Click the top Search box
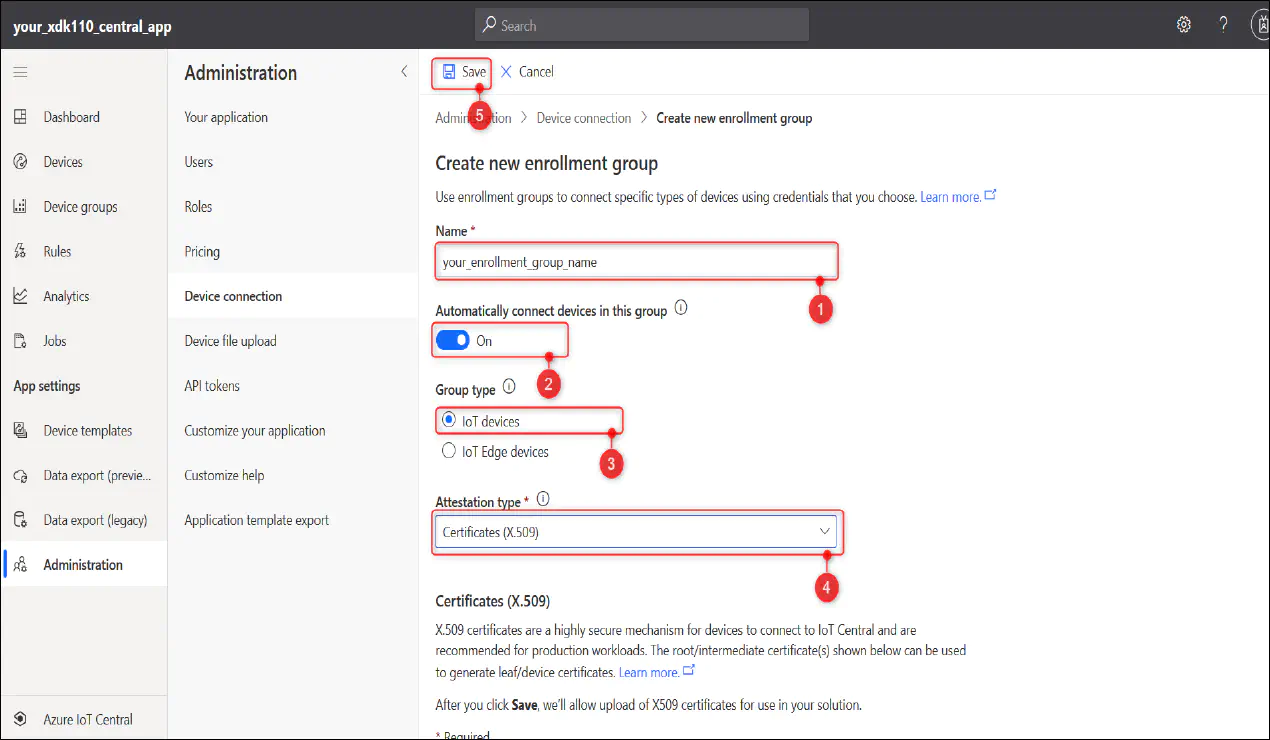Viewport: 1270px width, 740px height. pyautogui.click(x=641, y=25)
